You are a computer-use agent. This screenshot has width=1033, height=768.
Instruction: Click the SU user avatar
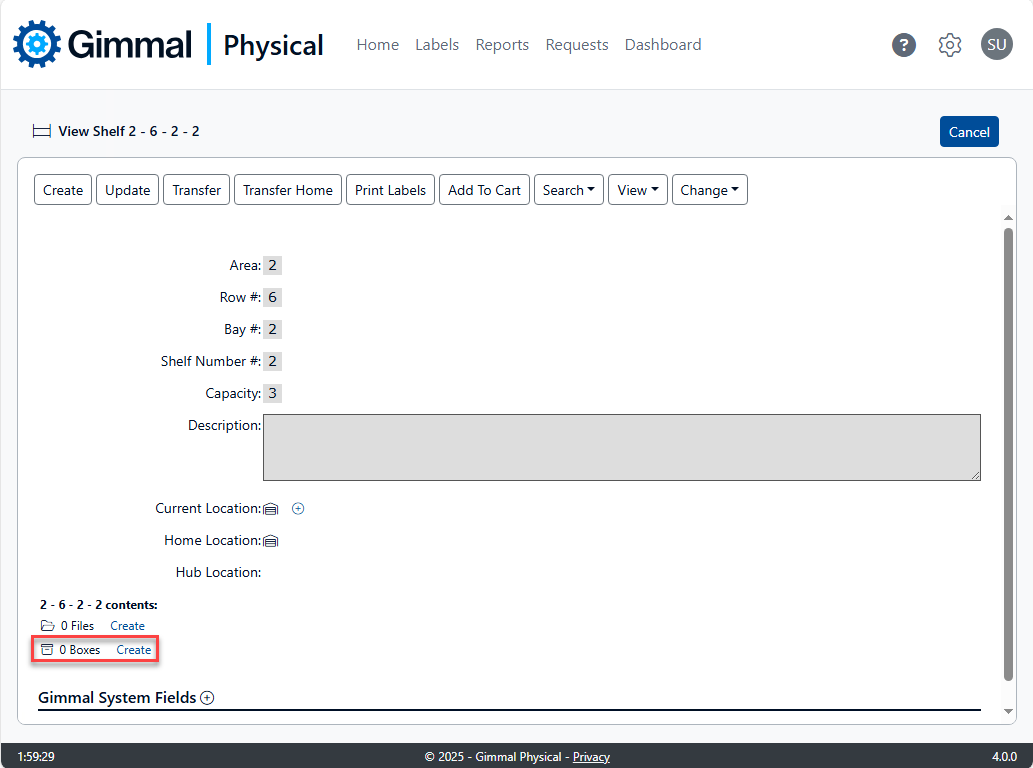[996, 45]
